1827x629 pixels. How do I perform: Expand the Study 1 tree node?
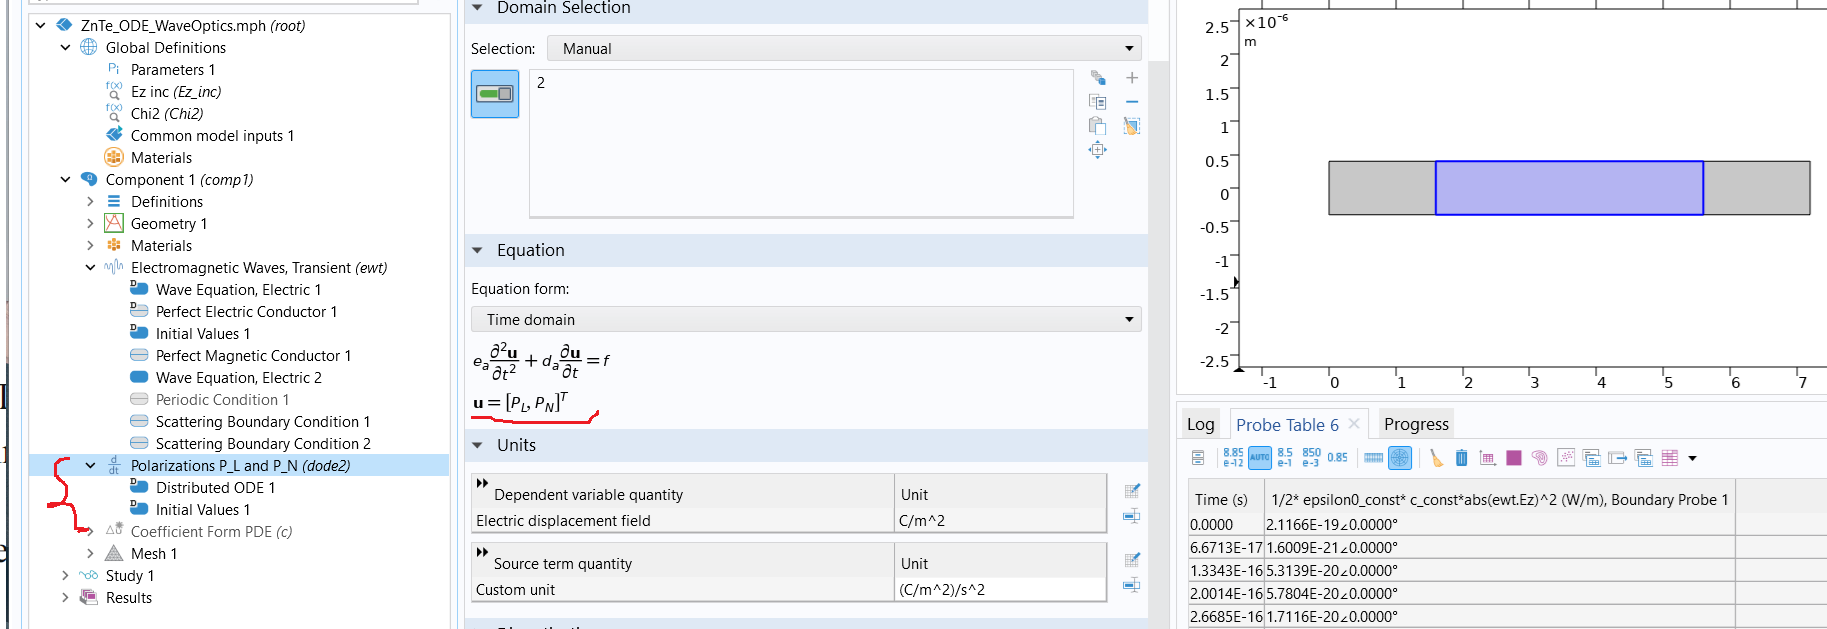(x=66, y=576)
